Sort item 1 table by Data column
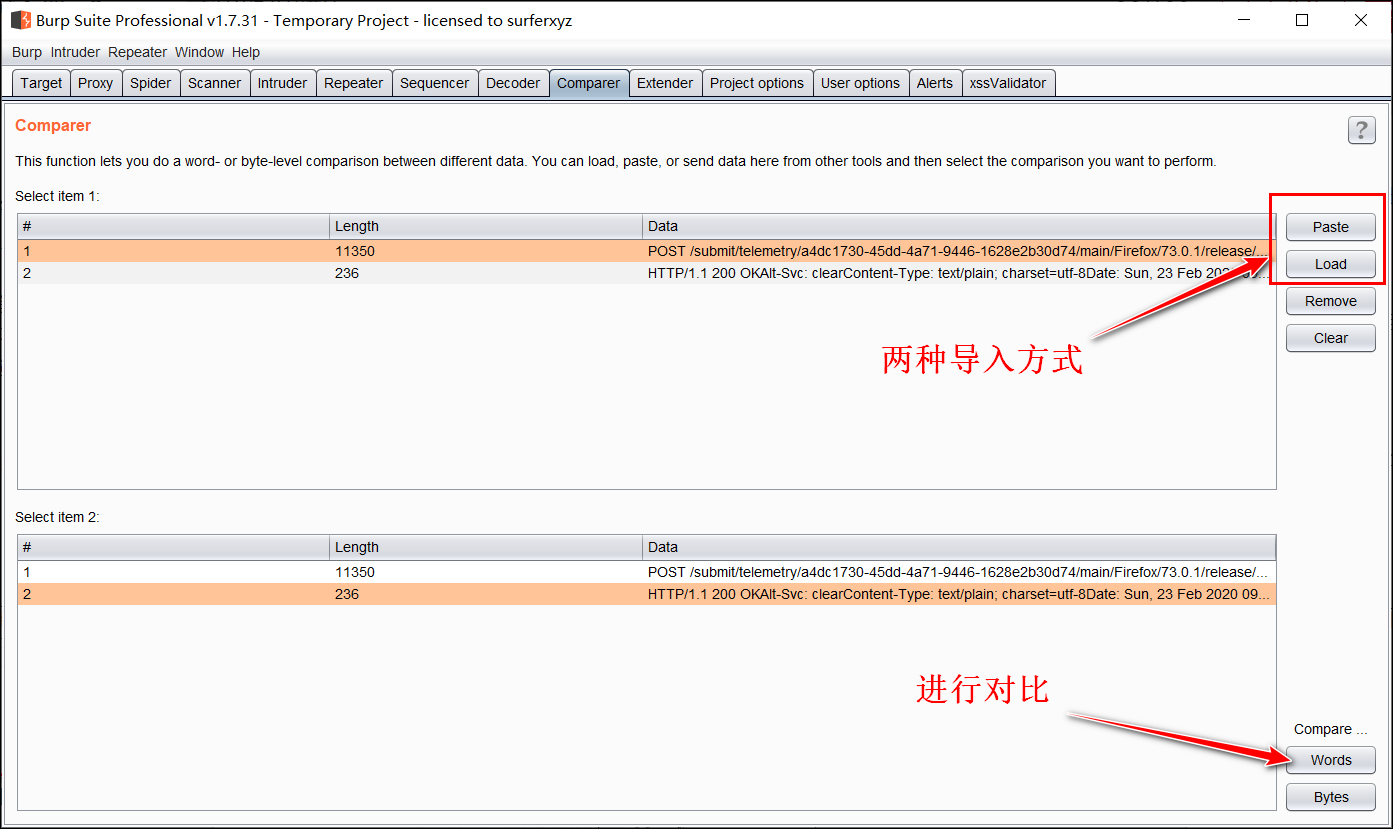Image resolution: width=1393 pixels, height=829 pixels. (x=959, y=226)
